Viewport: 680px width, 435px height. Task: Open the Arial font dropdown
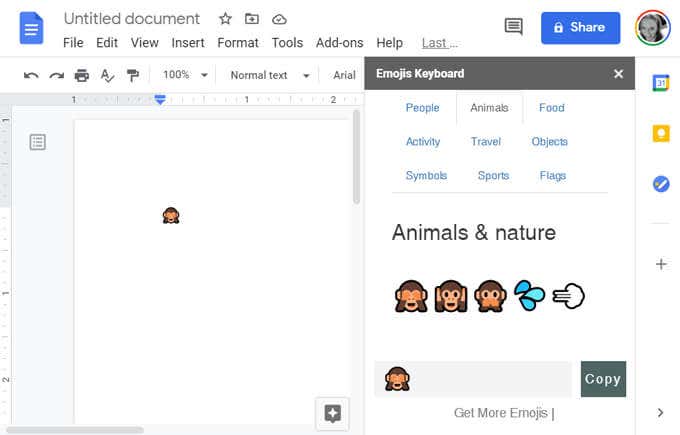344,75
